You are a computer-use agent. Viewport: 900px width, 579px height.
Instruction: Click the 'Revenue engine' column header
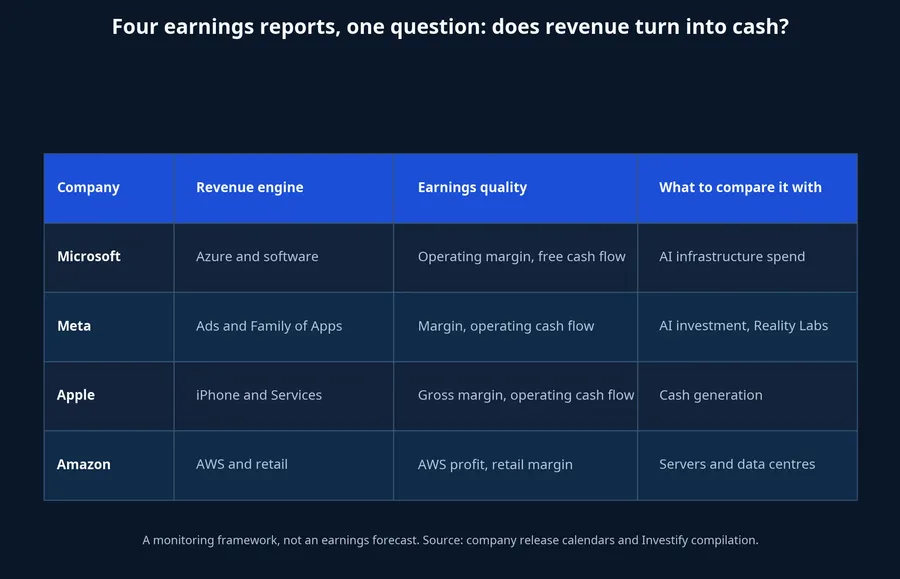click(284, 188)
